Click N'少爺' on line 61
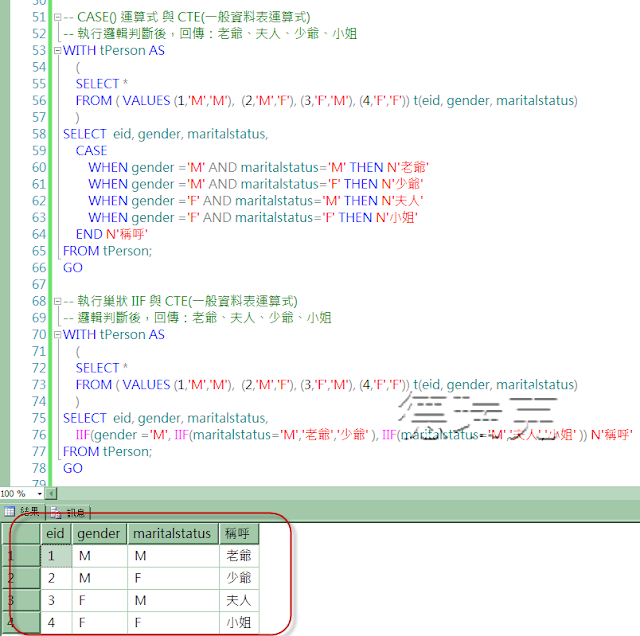This screenshot has width=640, height=636. coord(402,184)
